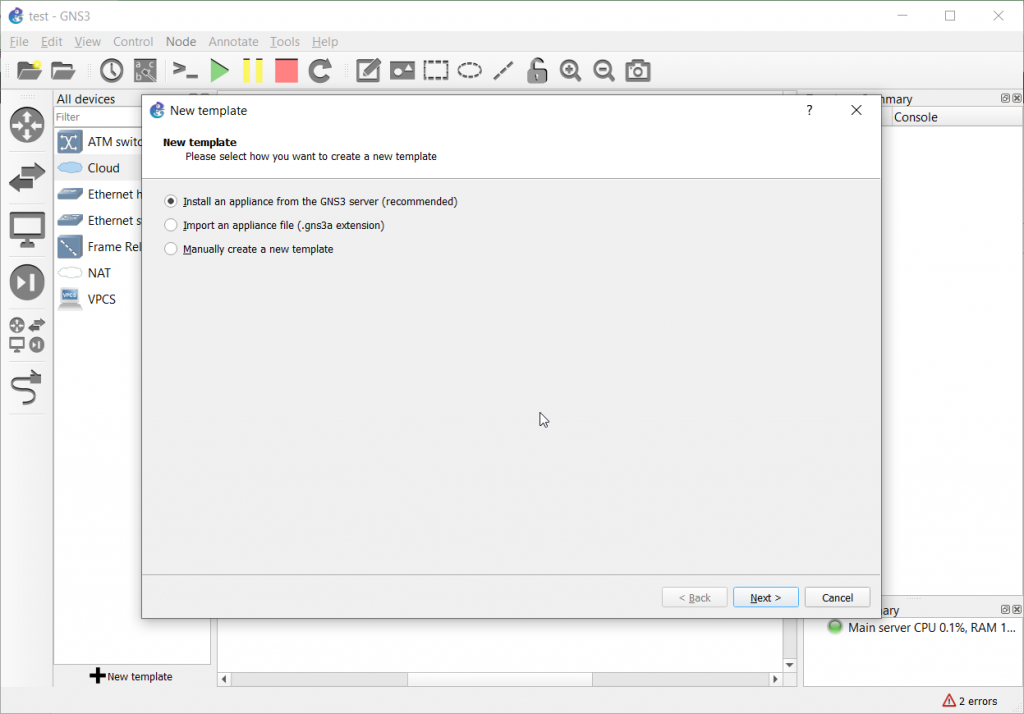Select the Draw a line tool
The height and width of the screenshot is (714, 1024).
503,70
